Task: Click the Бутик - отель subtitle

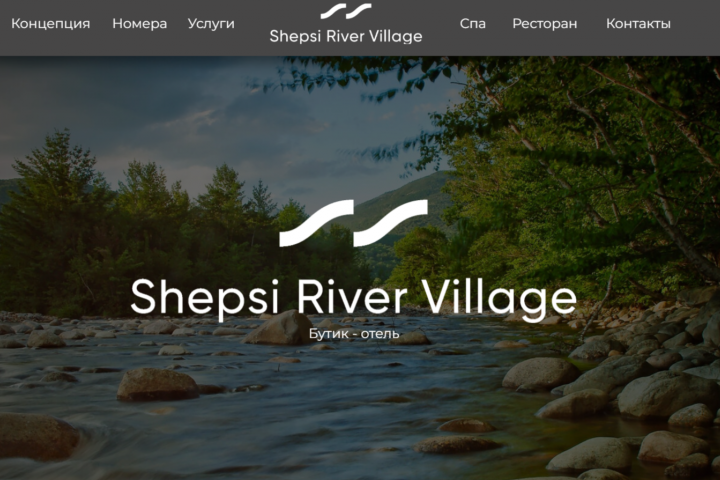Action: [354, 333]
